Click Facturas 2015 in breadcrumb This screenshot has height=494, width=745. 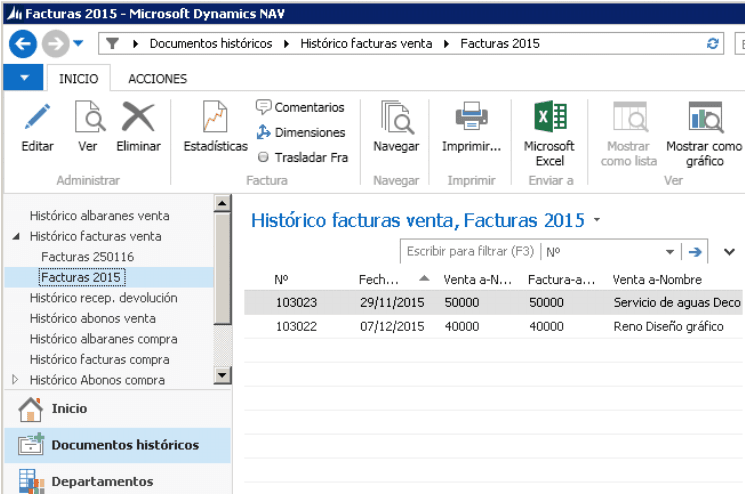coord(500,44)
